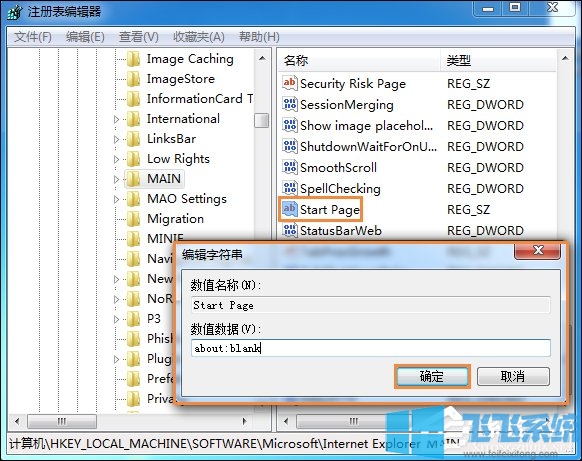Select the ImageStore folder icon
This screenshot has height=461, width=582.
tap(133, 79)
